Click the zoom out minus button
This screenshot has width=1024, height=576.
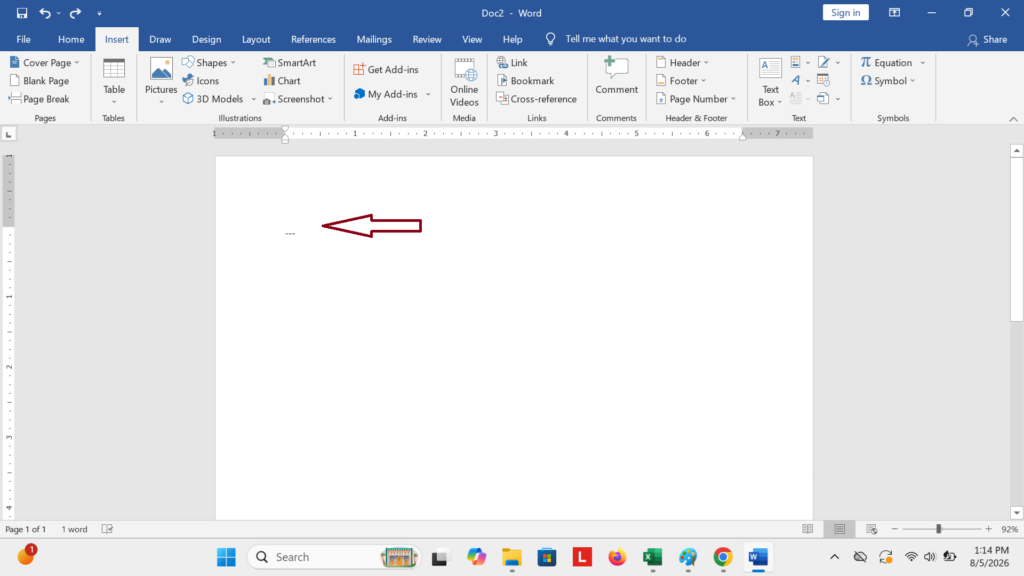(x=895, y=529)
